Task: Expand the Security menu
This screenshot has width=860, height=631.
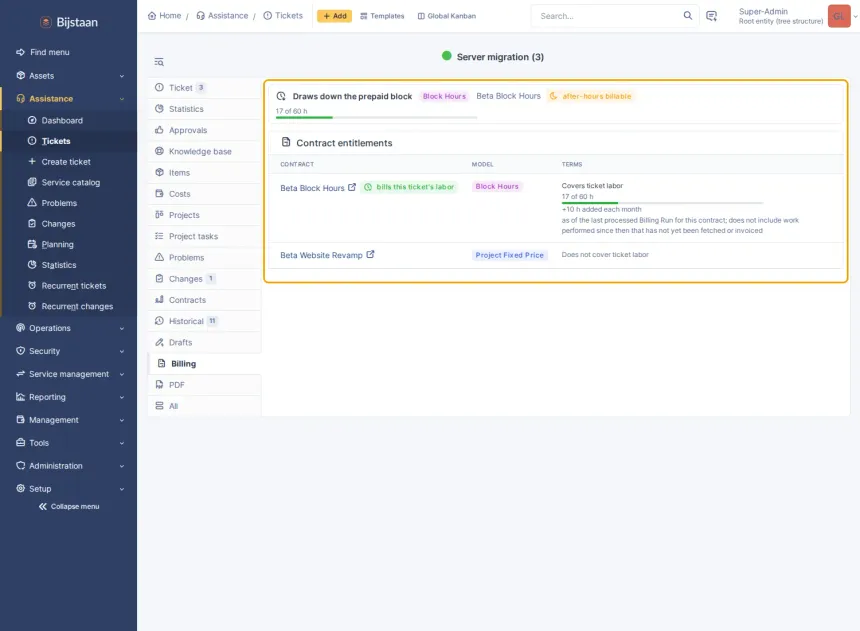Action: (69, 351)
